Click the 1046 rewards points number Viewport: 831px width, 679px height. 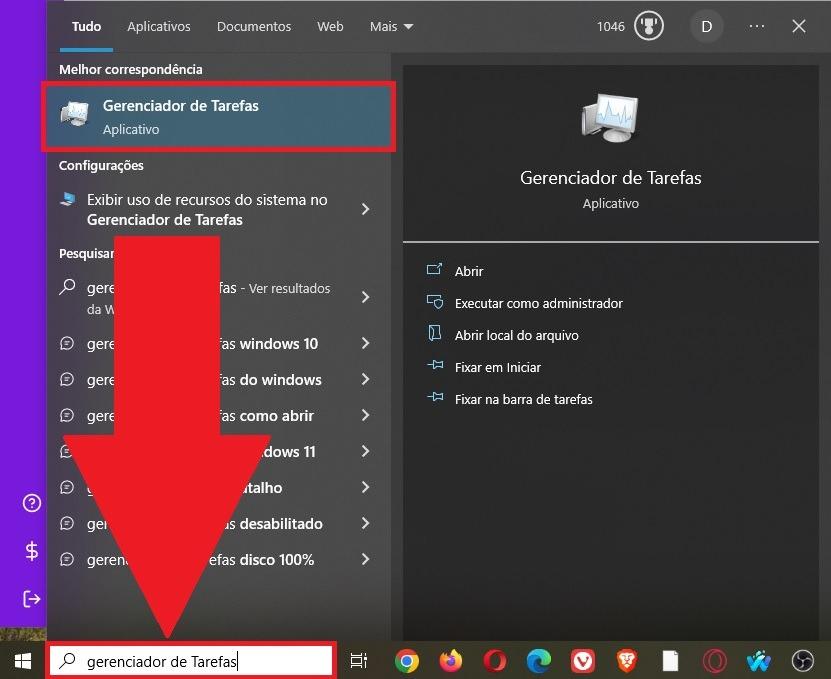(611, 27)
